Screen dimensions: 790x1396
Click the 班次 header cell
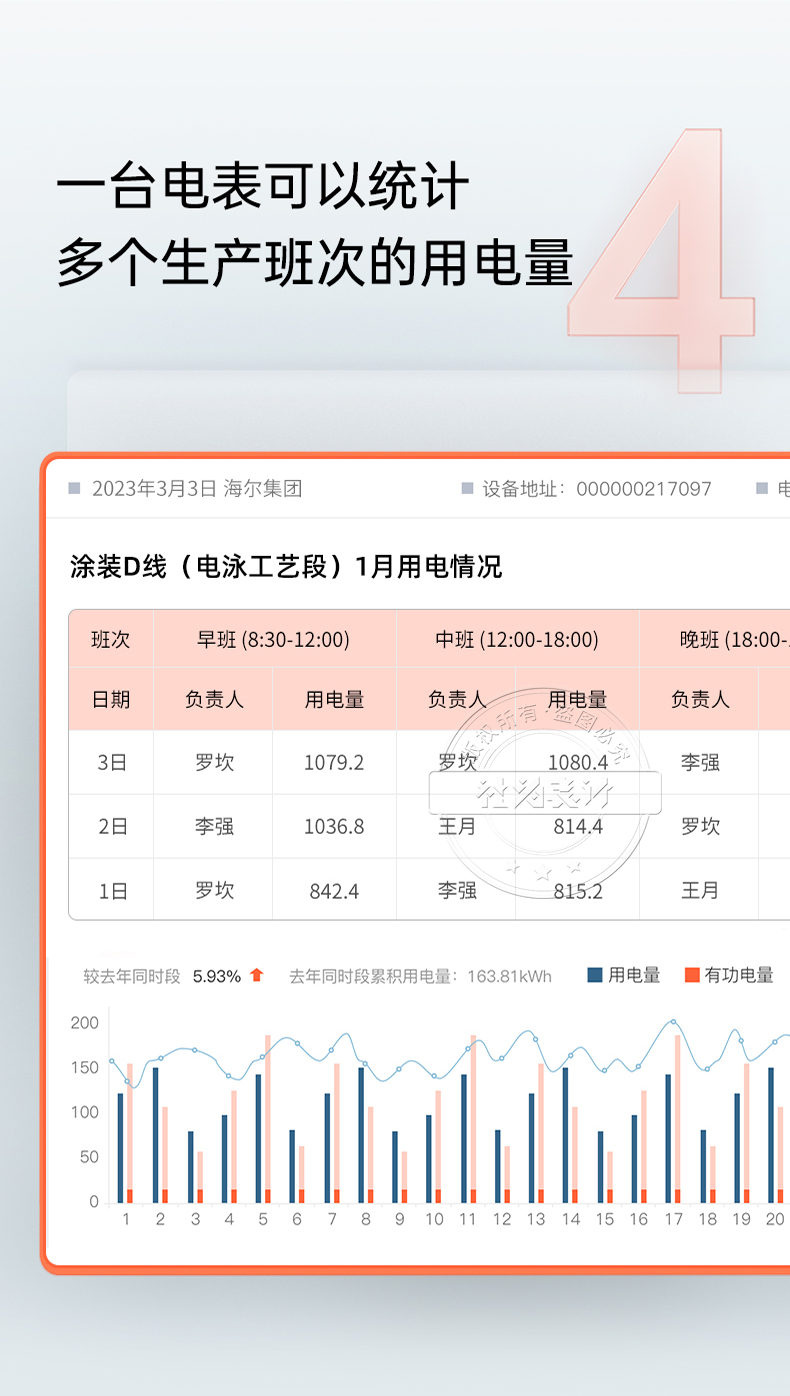pyautogui.click(x=111, y=640)
